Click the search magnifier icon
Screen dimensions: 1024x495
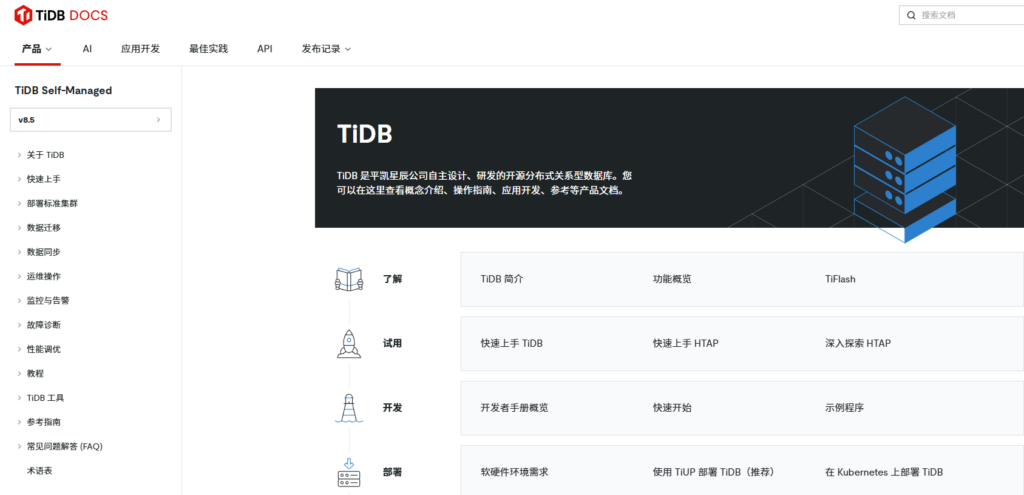coord(912,15)
